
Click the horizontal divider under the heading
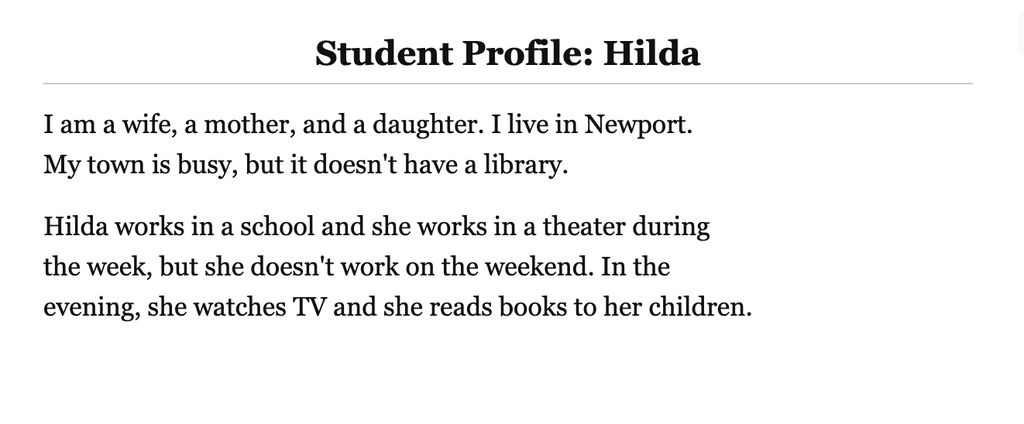(507, 84)
